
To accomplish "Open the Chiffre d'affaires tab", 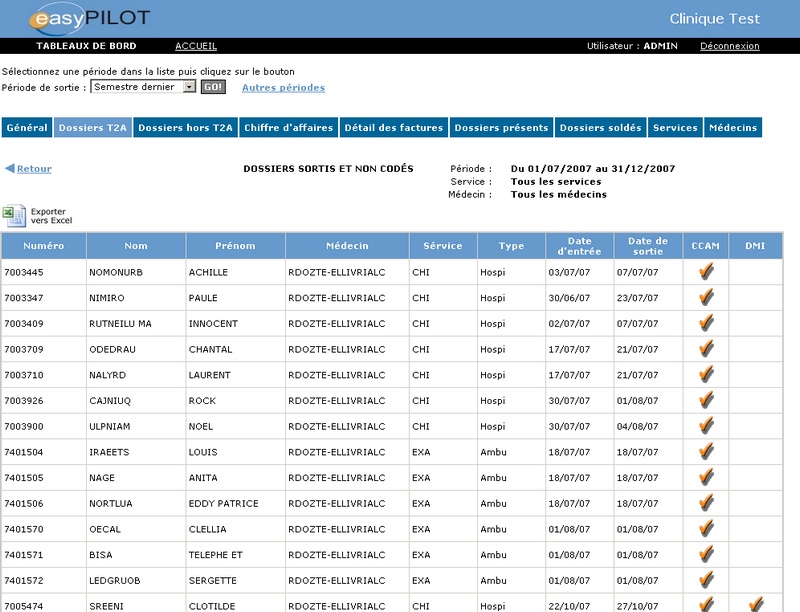I will point(289,128).
